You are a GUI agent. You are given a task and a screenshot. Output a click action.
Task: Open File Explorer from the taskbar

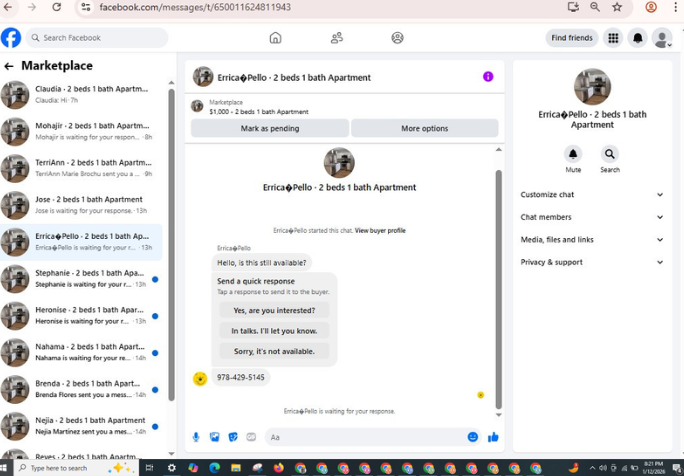point(236,468)
